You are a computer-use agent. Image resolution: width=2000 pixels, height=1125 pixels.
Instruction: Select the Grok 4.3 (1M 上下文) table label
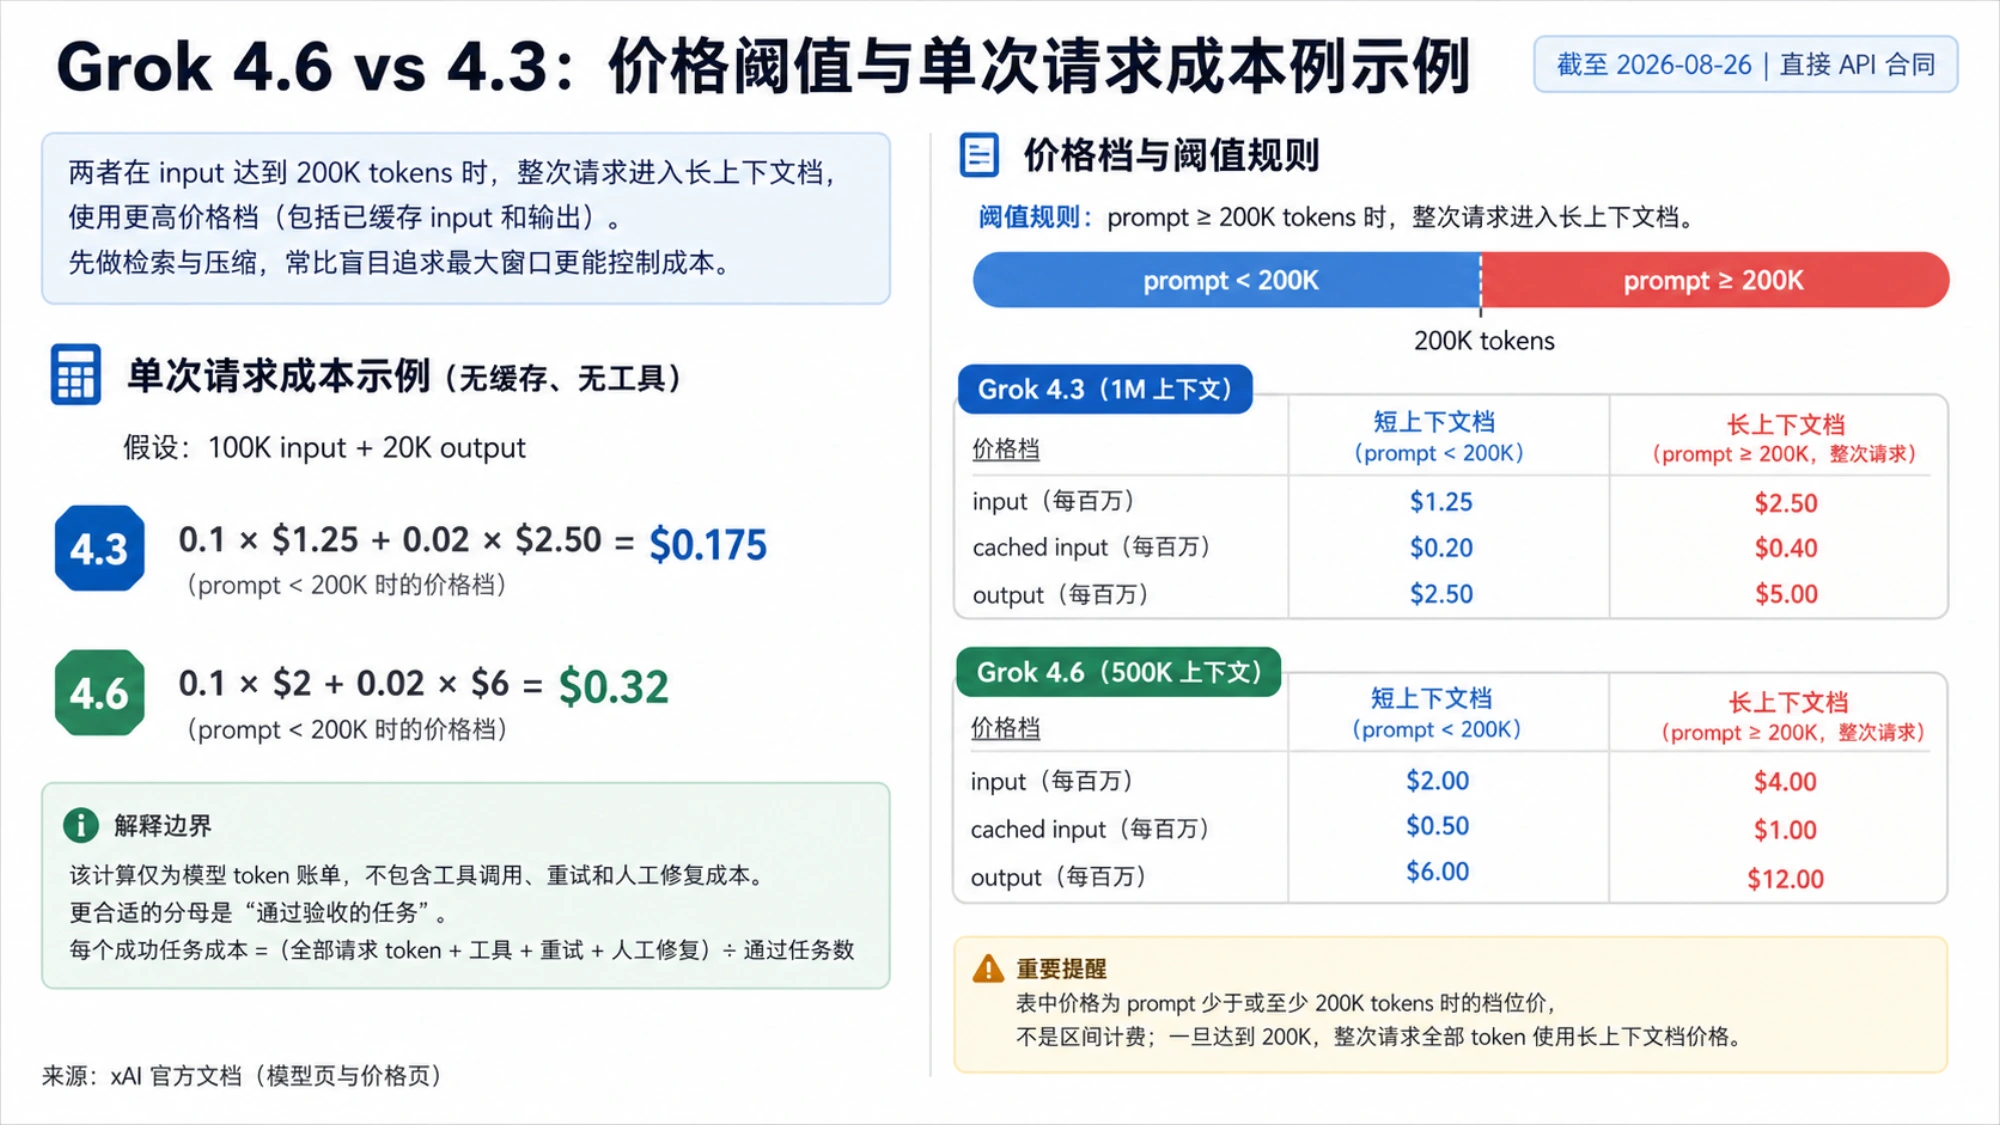tap(1105, 389)
